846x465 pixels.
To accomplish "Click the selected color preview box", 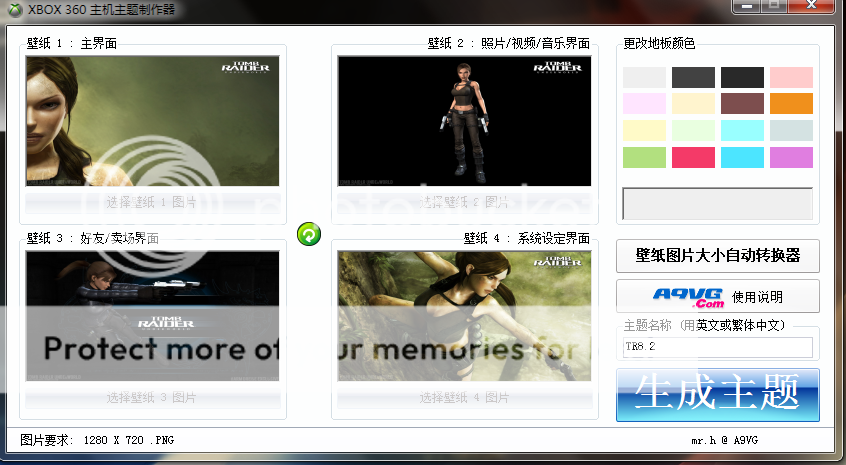I will (x=718, y=203).
